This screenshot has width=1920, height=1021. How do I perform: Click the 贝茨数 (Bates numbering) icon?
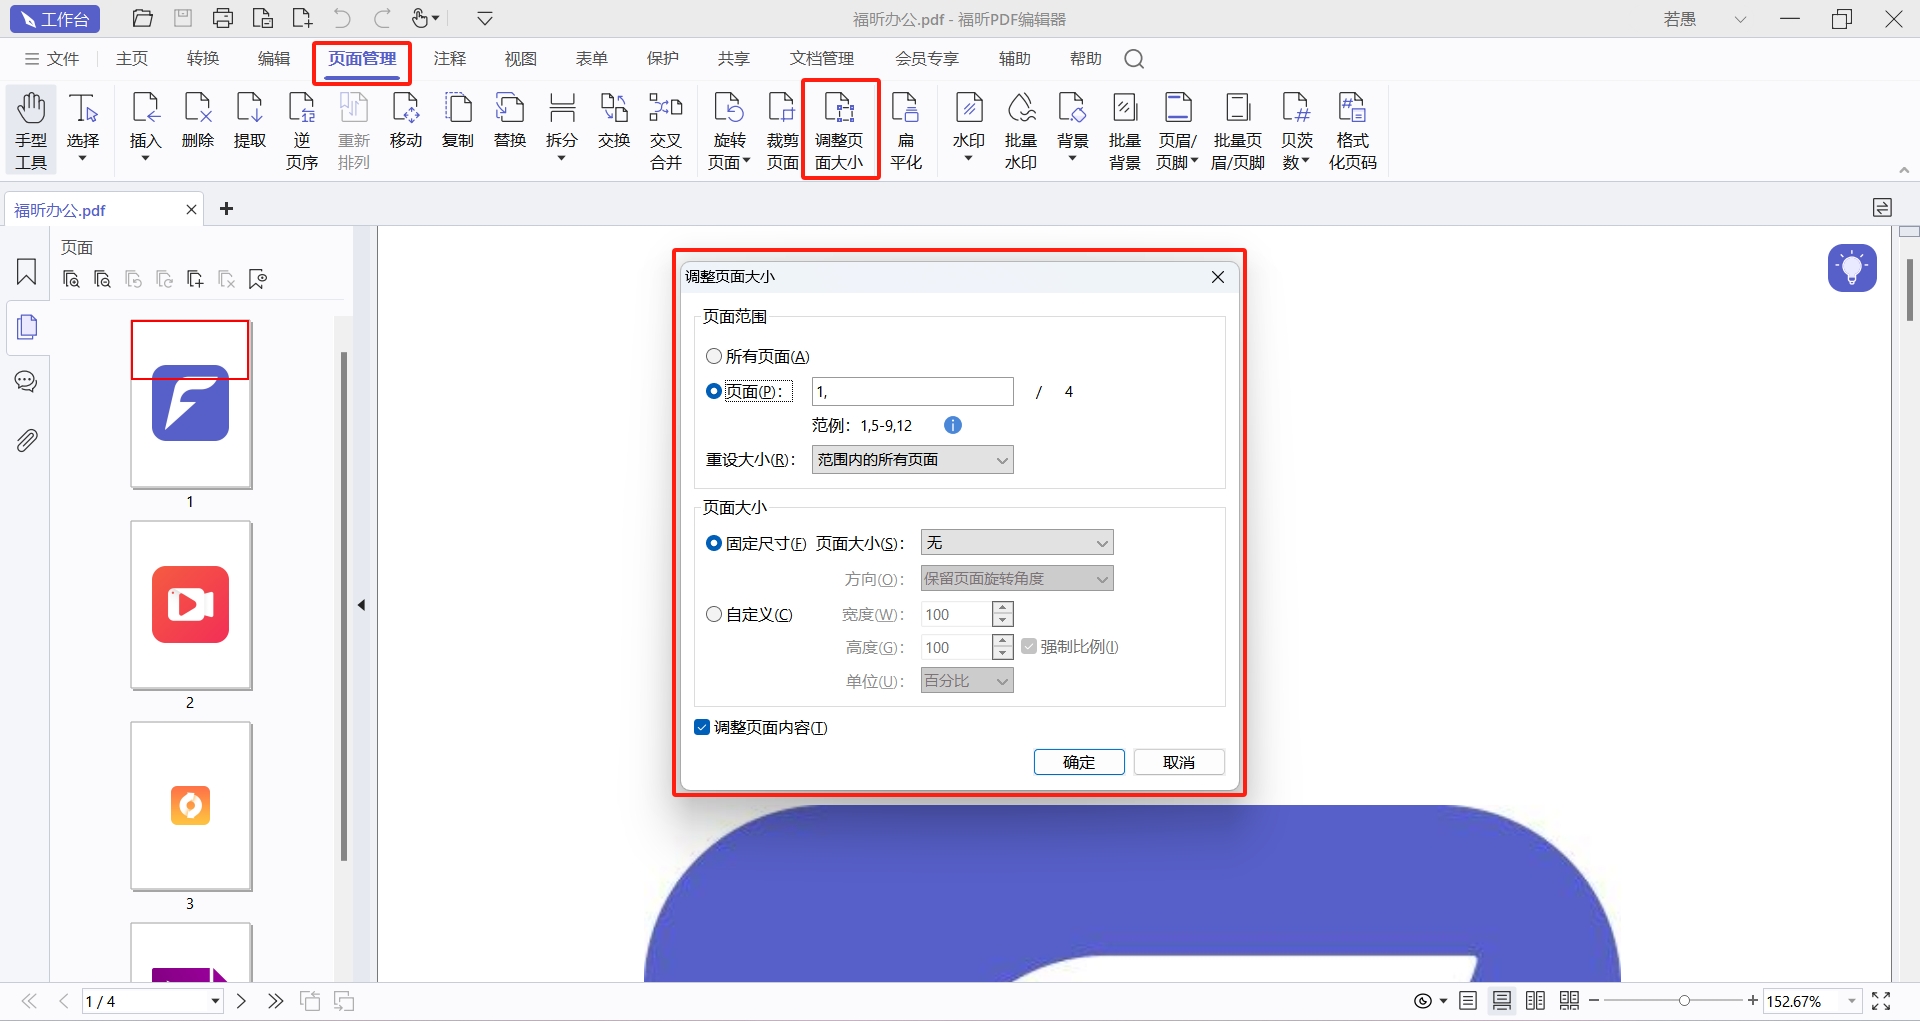pyautogui.click(x=1296, y=128)
